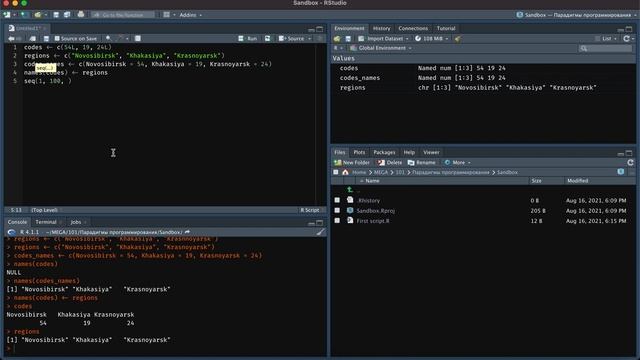Open the First script.R file
The height and width of the screenshot is (360, 640).
click(373, 221)
